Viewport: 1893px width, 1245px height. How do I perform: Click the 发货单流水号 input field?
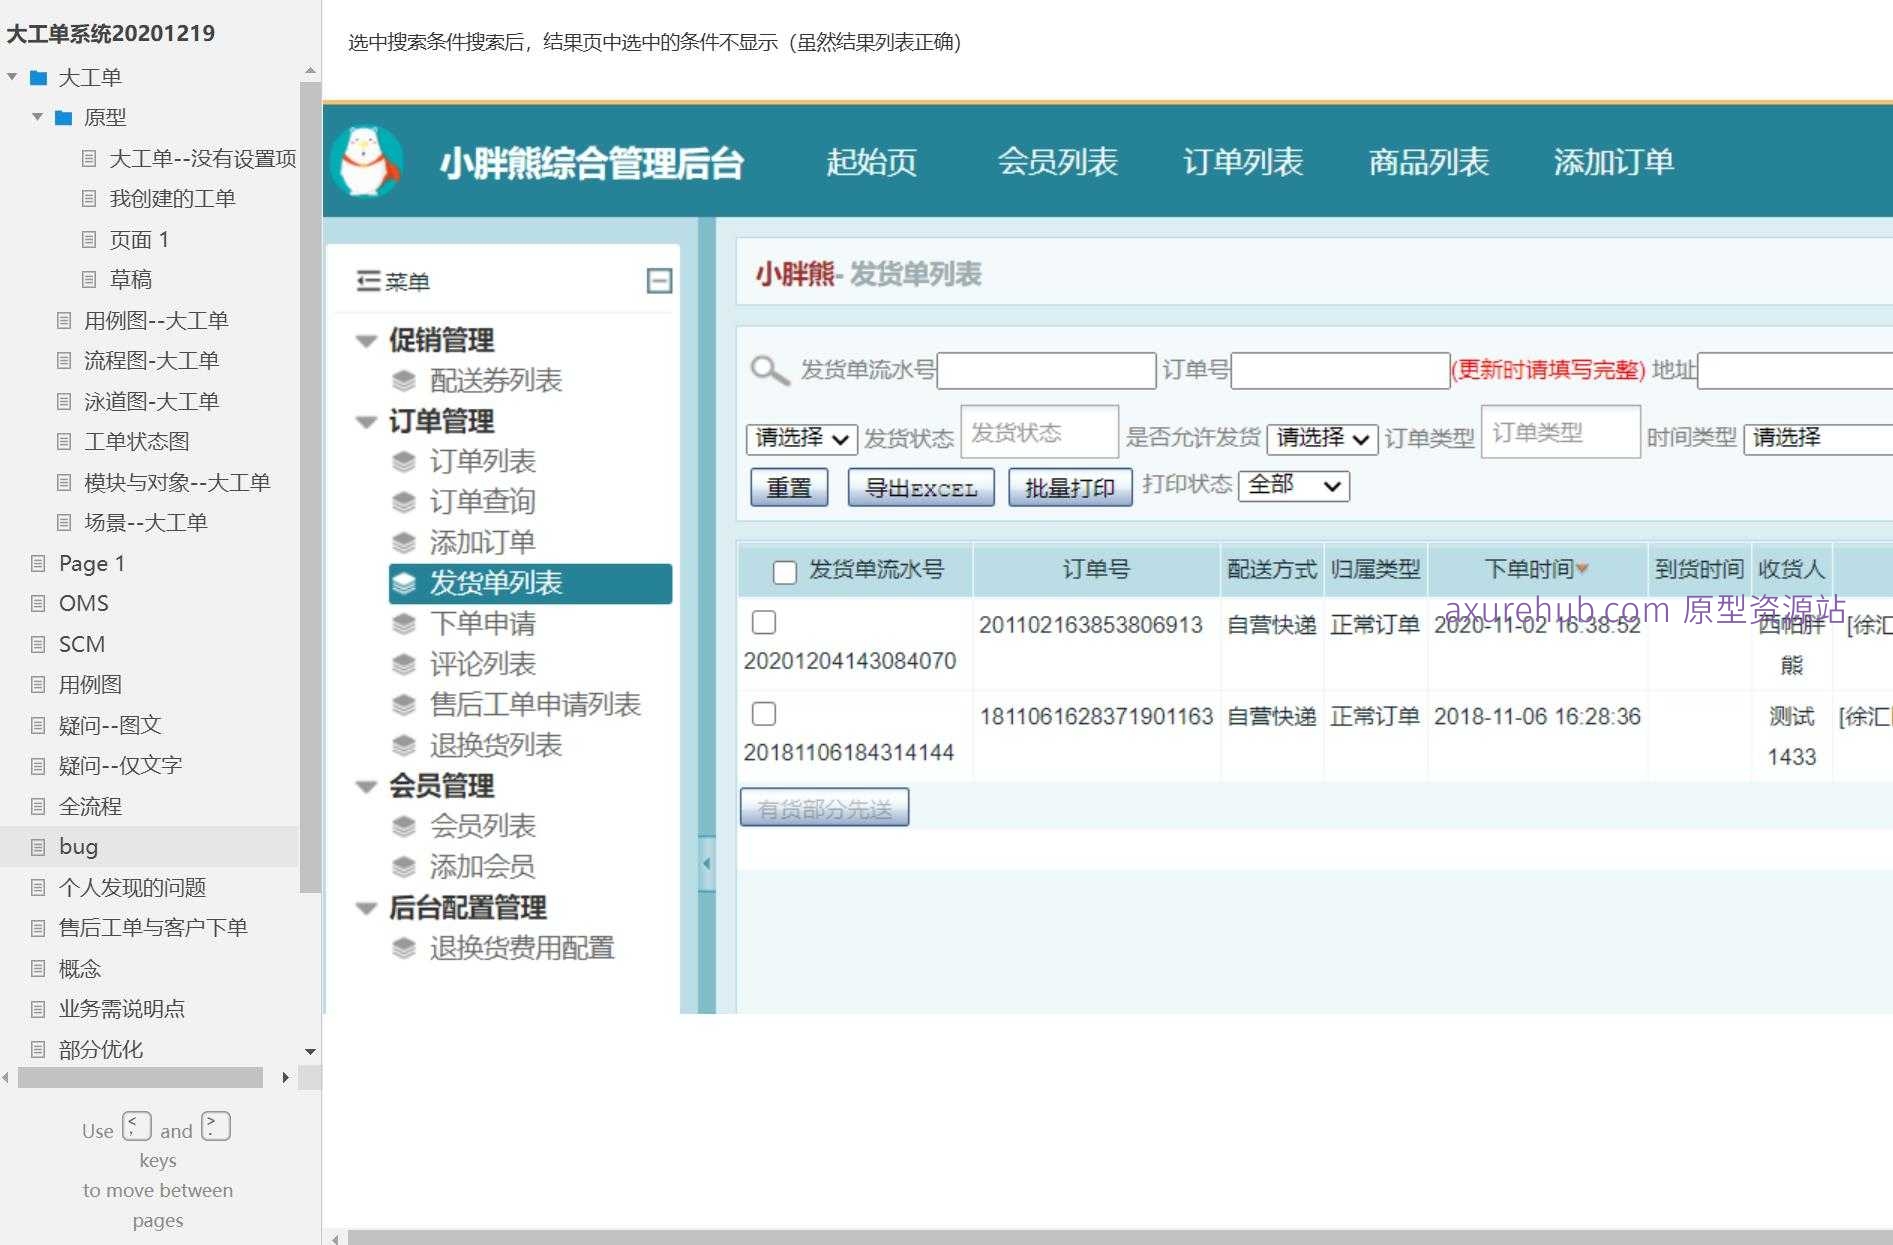(1046, 371)
